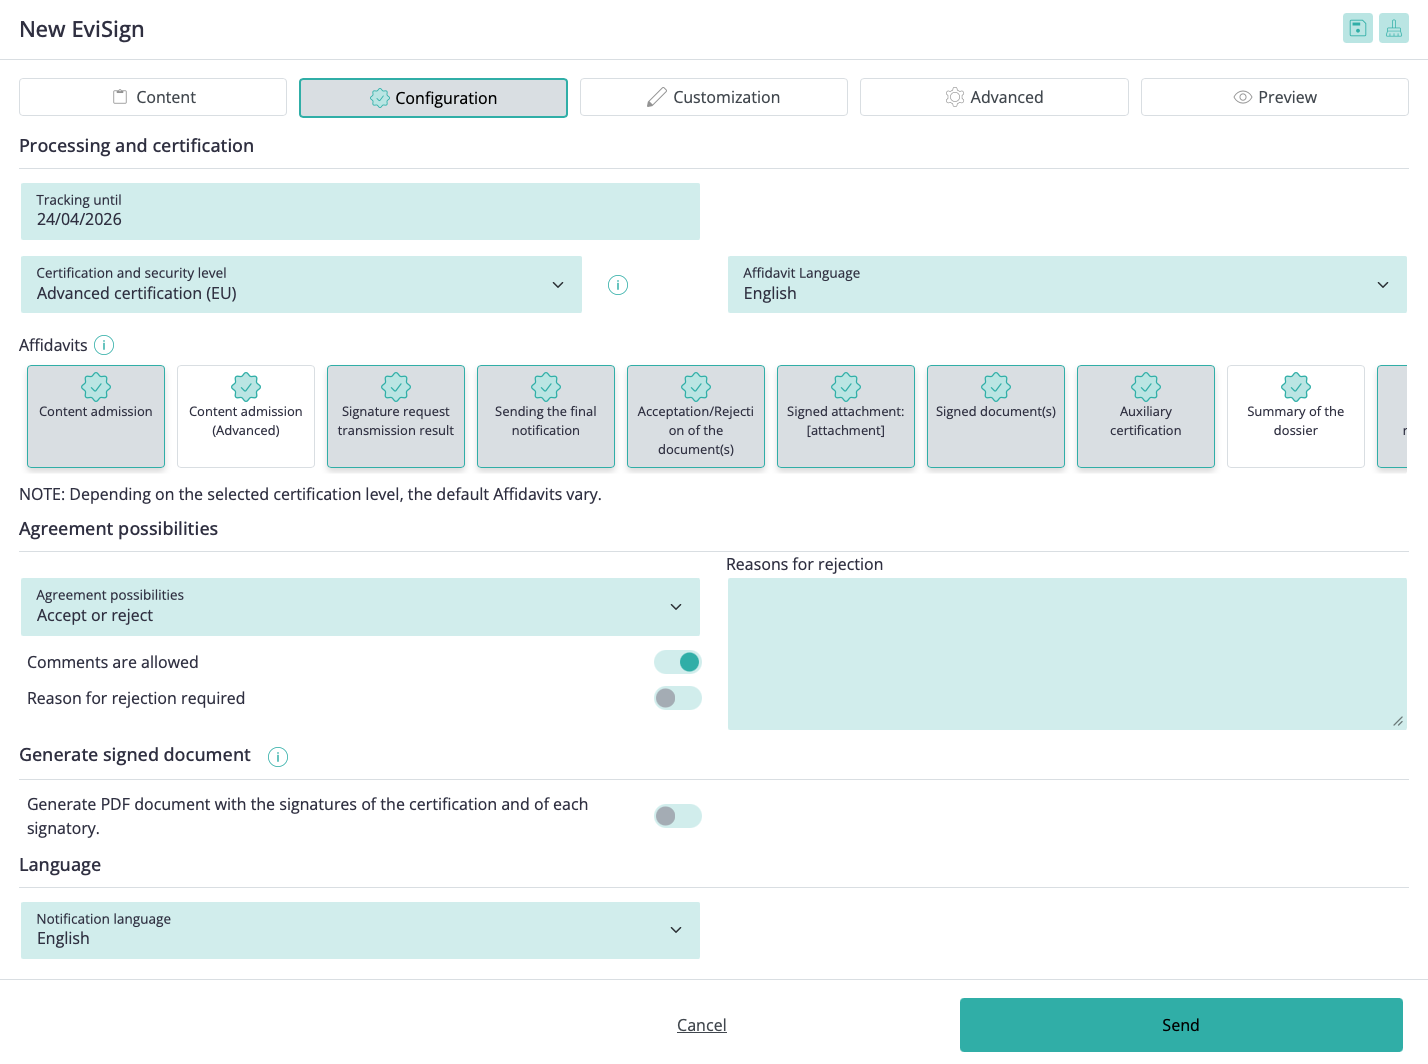Open the Preview tab
1428x1064 pixels.
pos(1275,97)
